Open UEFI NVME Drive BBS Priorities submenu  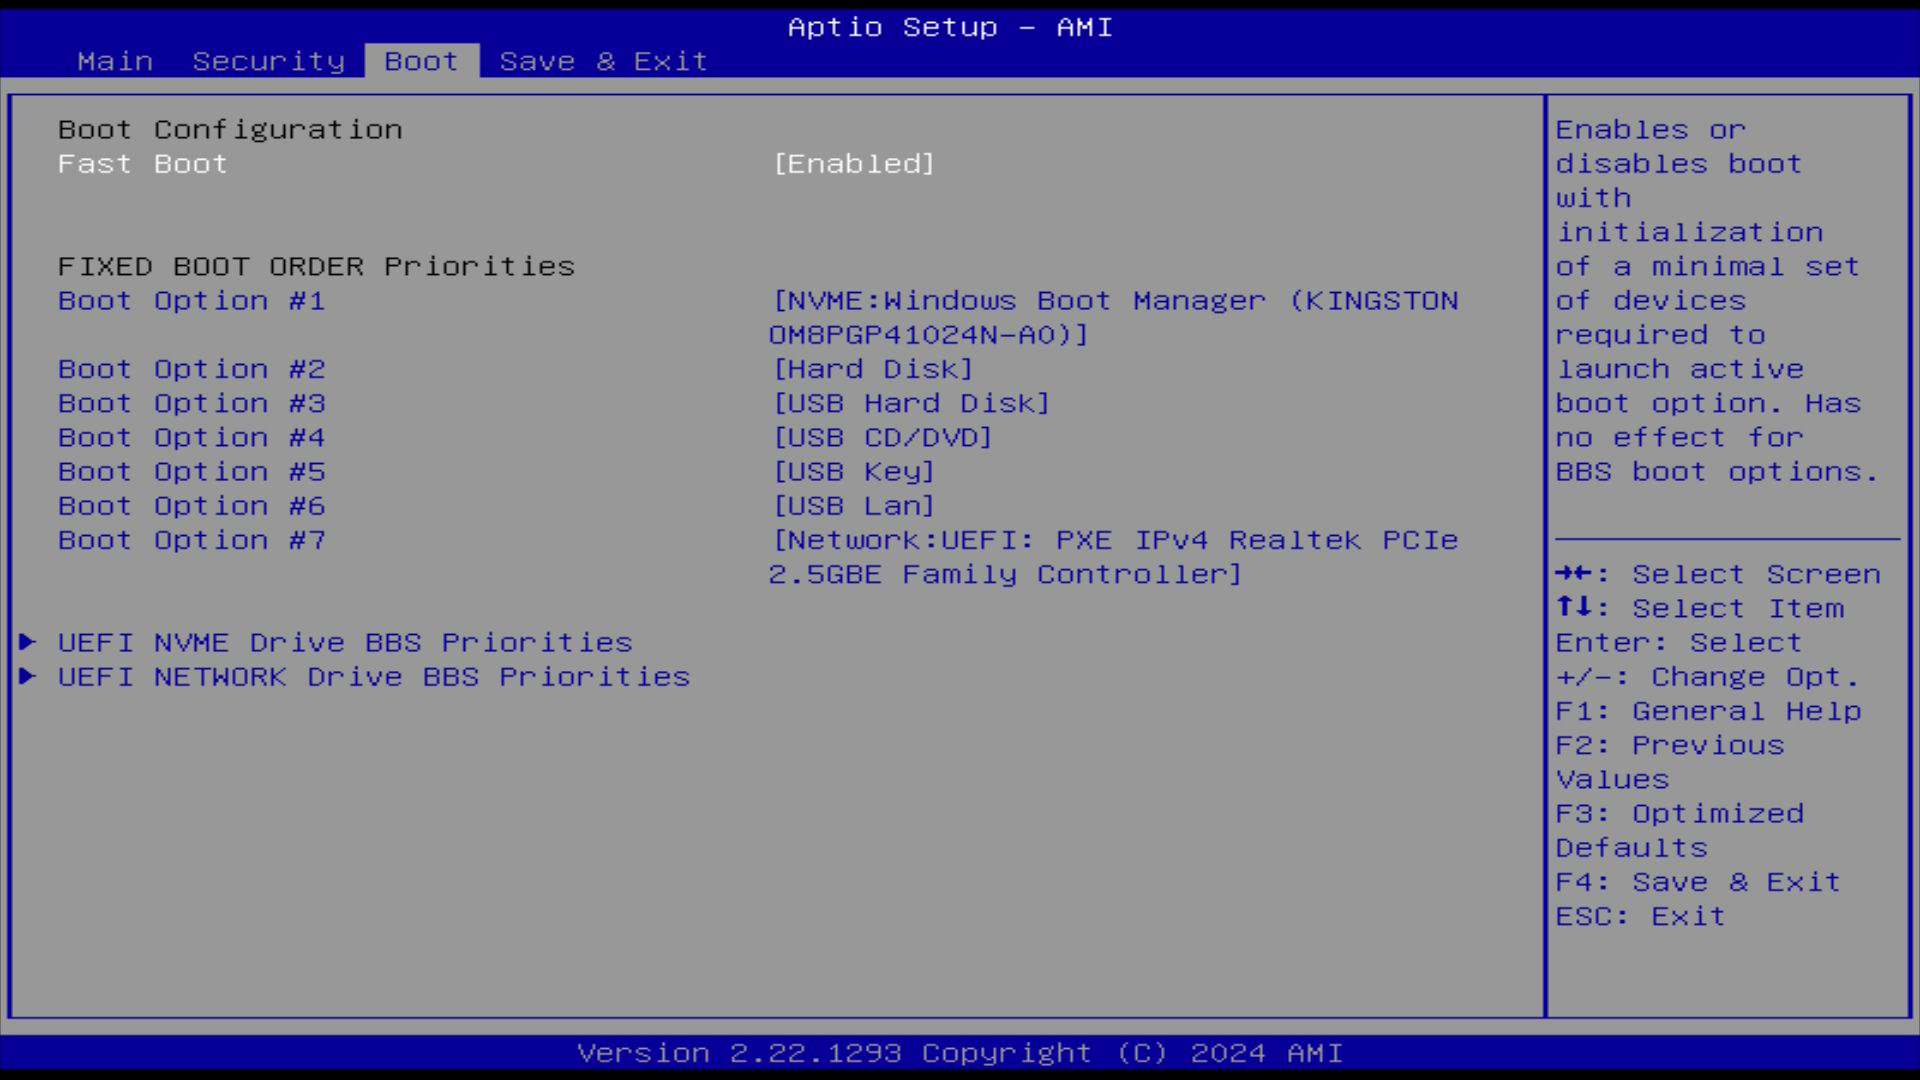click(x=345, y=642)
